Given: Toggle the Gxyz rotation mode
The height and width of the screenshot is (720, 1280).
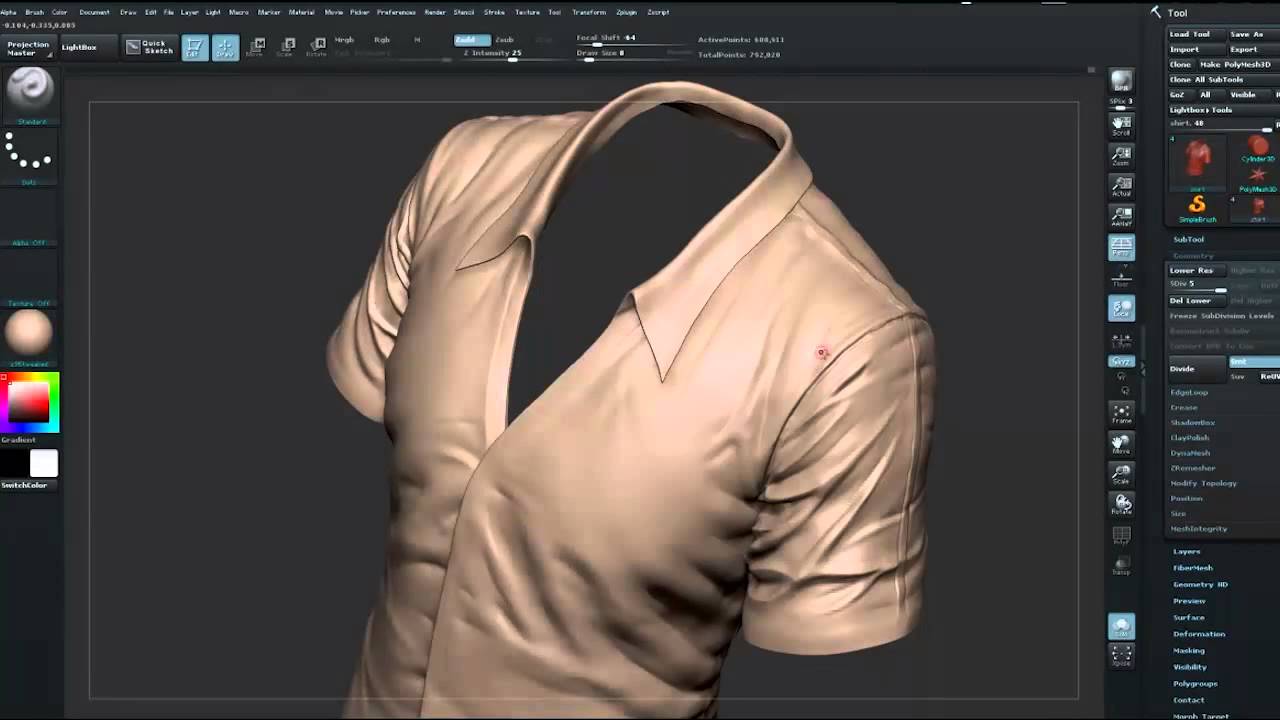Looking at the screenshot, I should pos(1121,361).
